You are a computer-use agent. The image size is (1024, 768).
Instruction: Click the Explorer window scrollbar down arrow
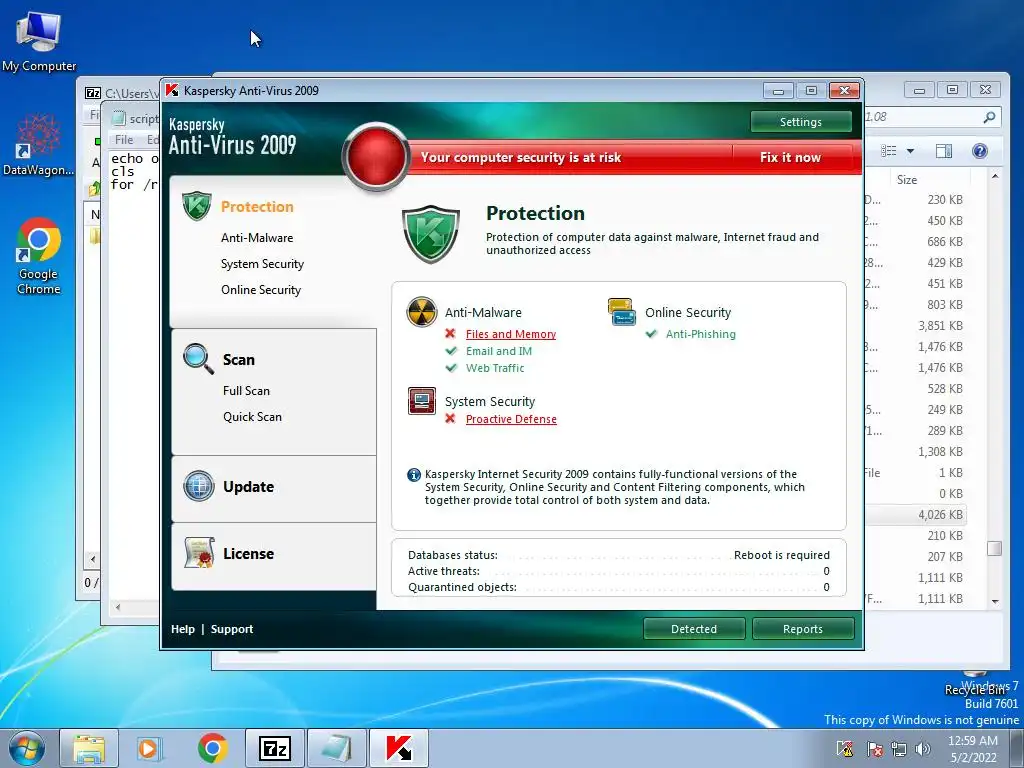[x=995, y=601]
